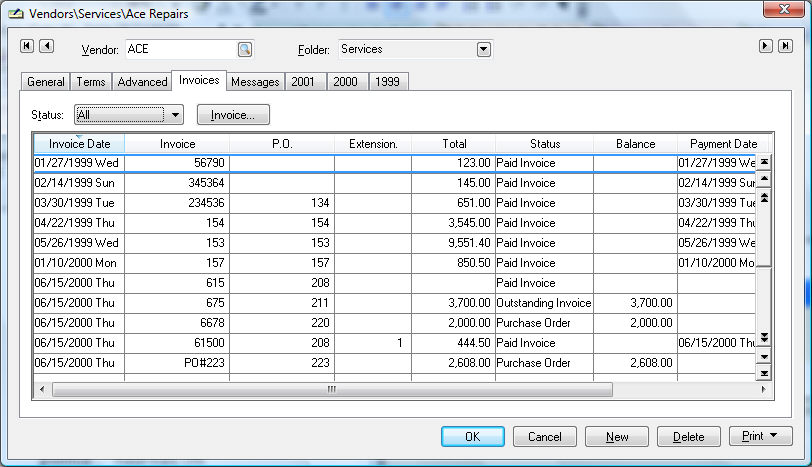Click the horizontal scrollbar left arrow
This screenshot has width=812, height=467.
click(42, 389)
